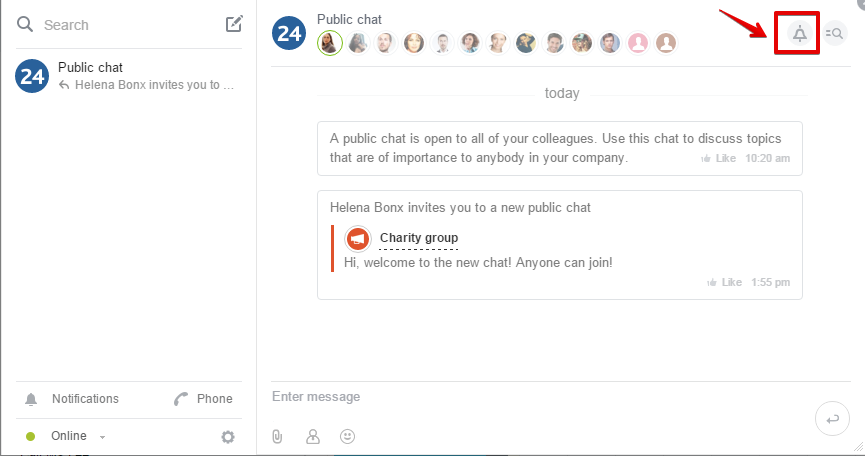Click the new chat compose icon

coord(234,24)
